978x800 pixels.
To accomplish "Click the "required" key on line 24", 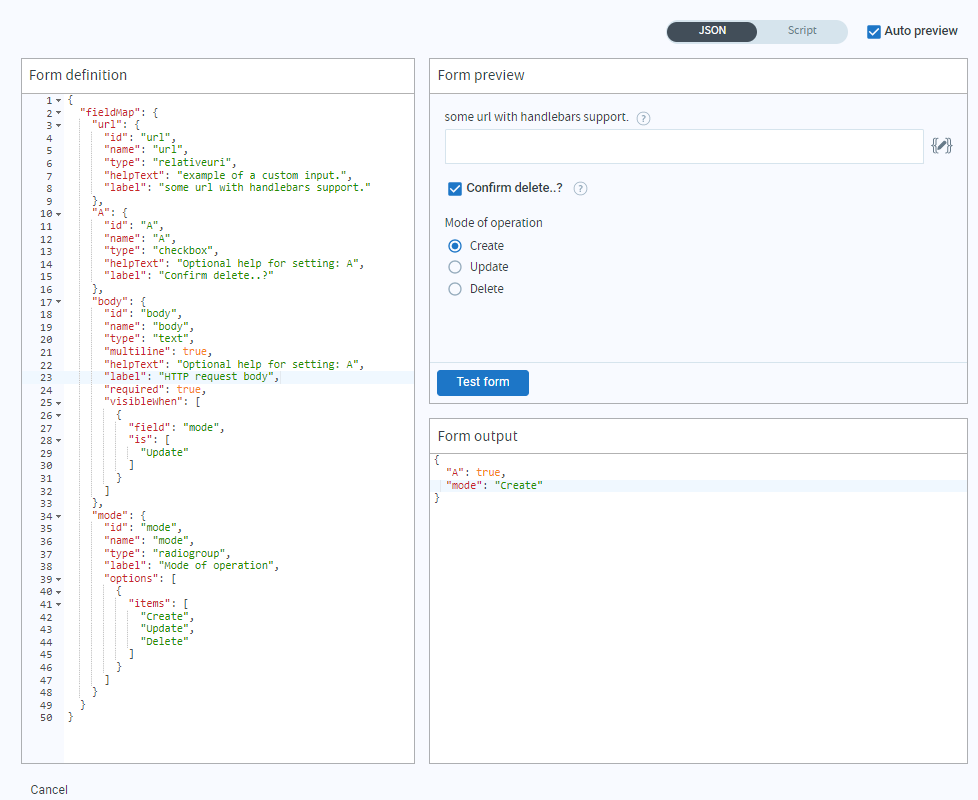I will (x=137, y=390).
